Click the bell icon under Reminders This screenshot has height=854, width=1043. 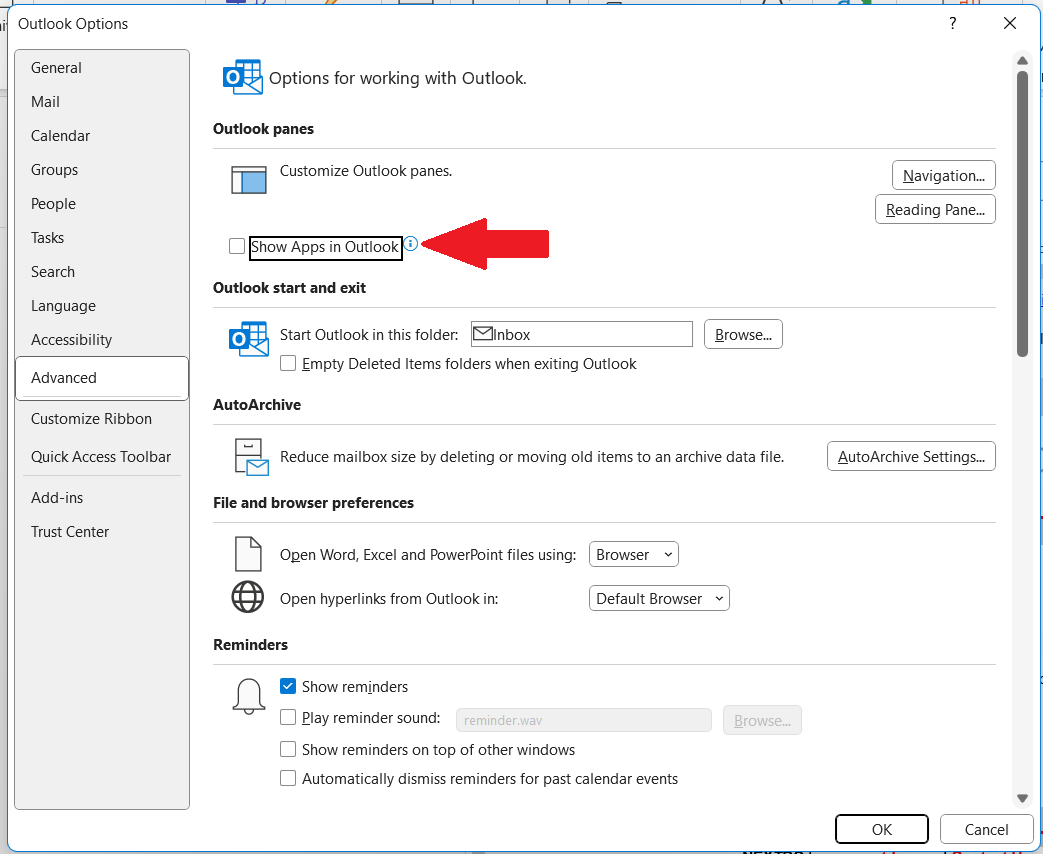[x=249, y=696]
